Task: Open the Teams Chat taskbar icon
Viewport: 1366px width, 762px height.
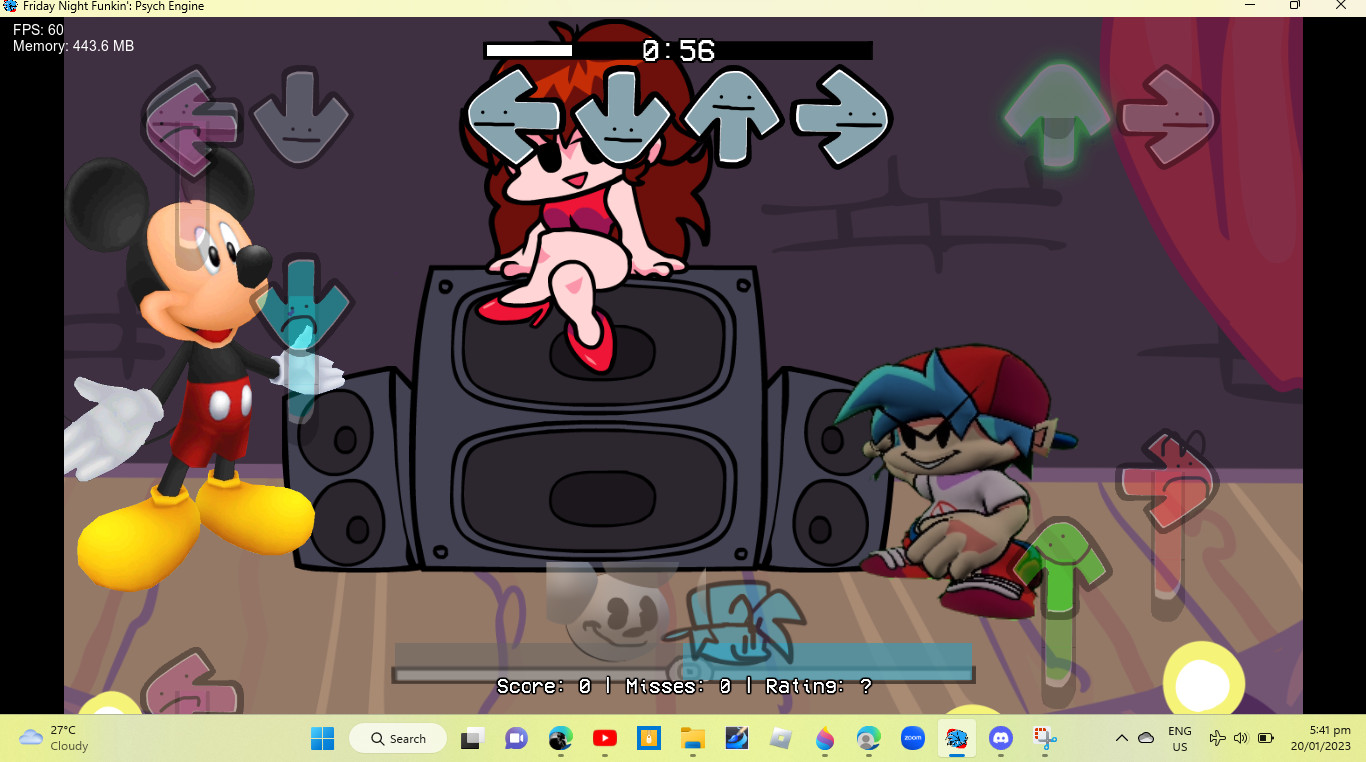Action: pyautogui.click(x=516, y=739)
